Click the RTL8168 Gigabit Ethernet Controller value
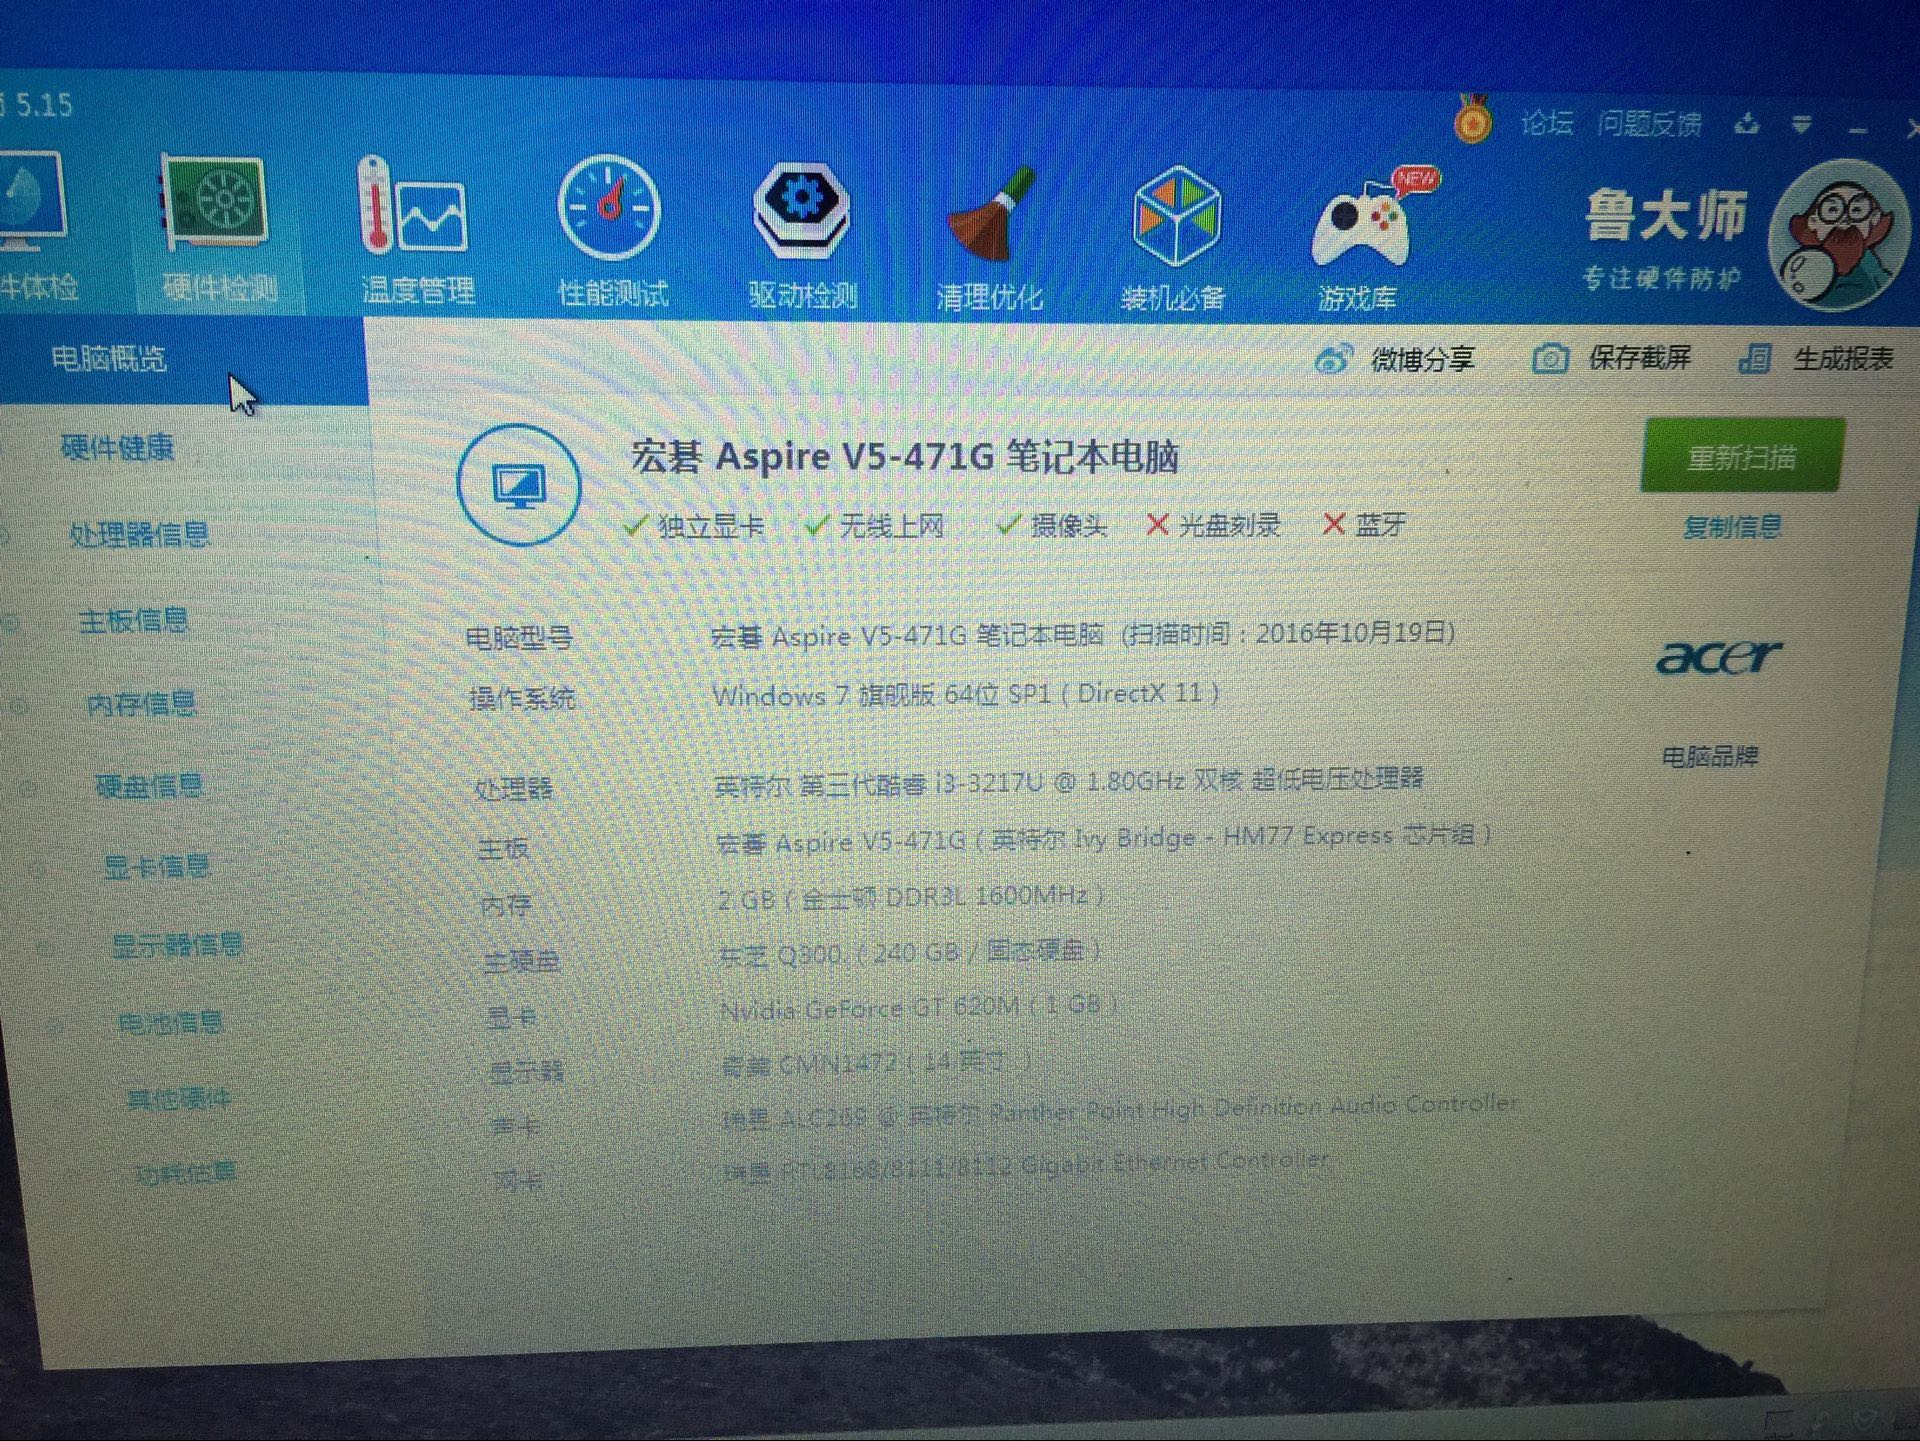1920x1441 pixels. [x=1027, y=1166]
